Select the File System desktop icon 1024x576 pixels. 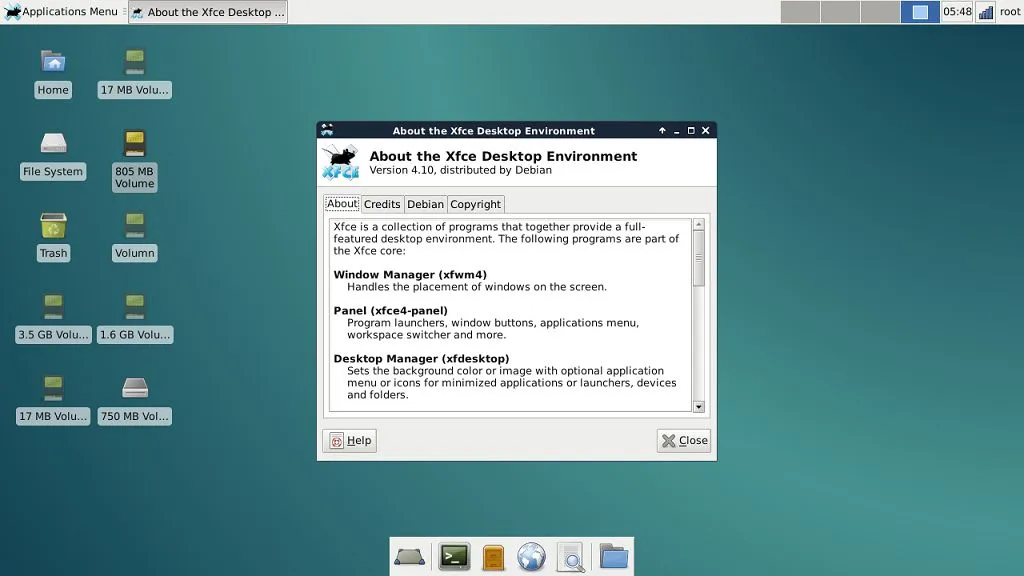(53, 154)
